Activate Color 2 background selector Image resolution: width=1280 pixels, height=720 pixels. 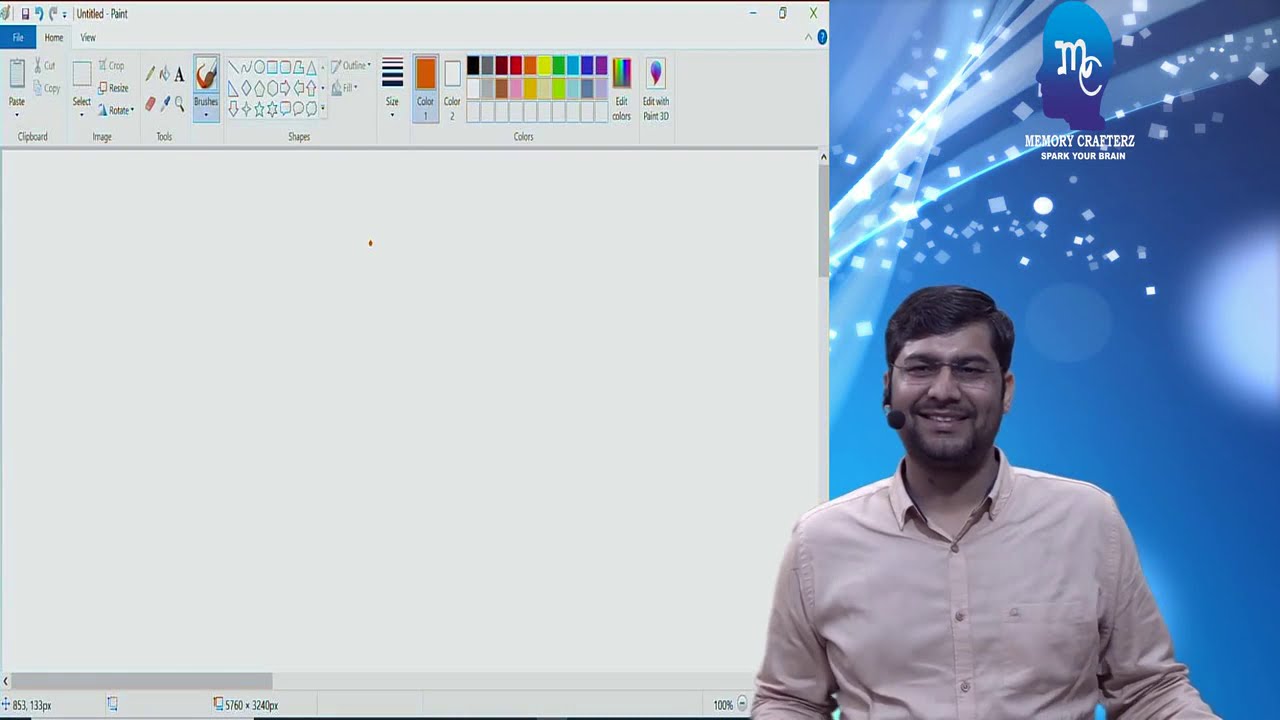coord(452,88)
